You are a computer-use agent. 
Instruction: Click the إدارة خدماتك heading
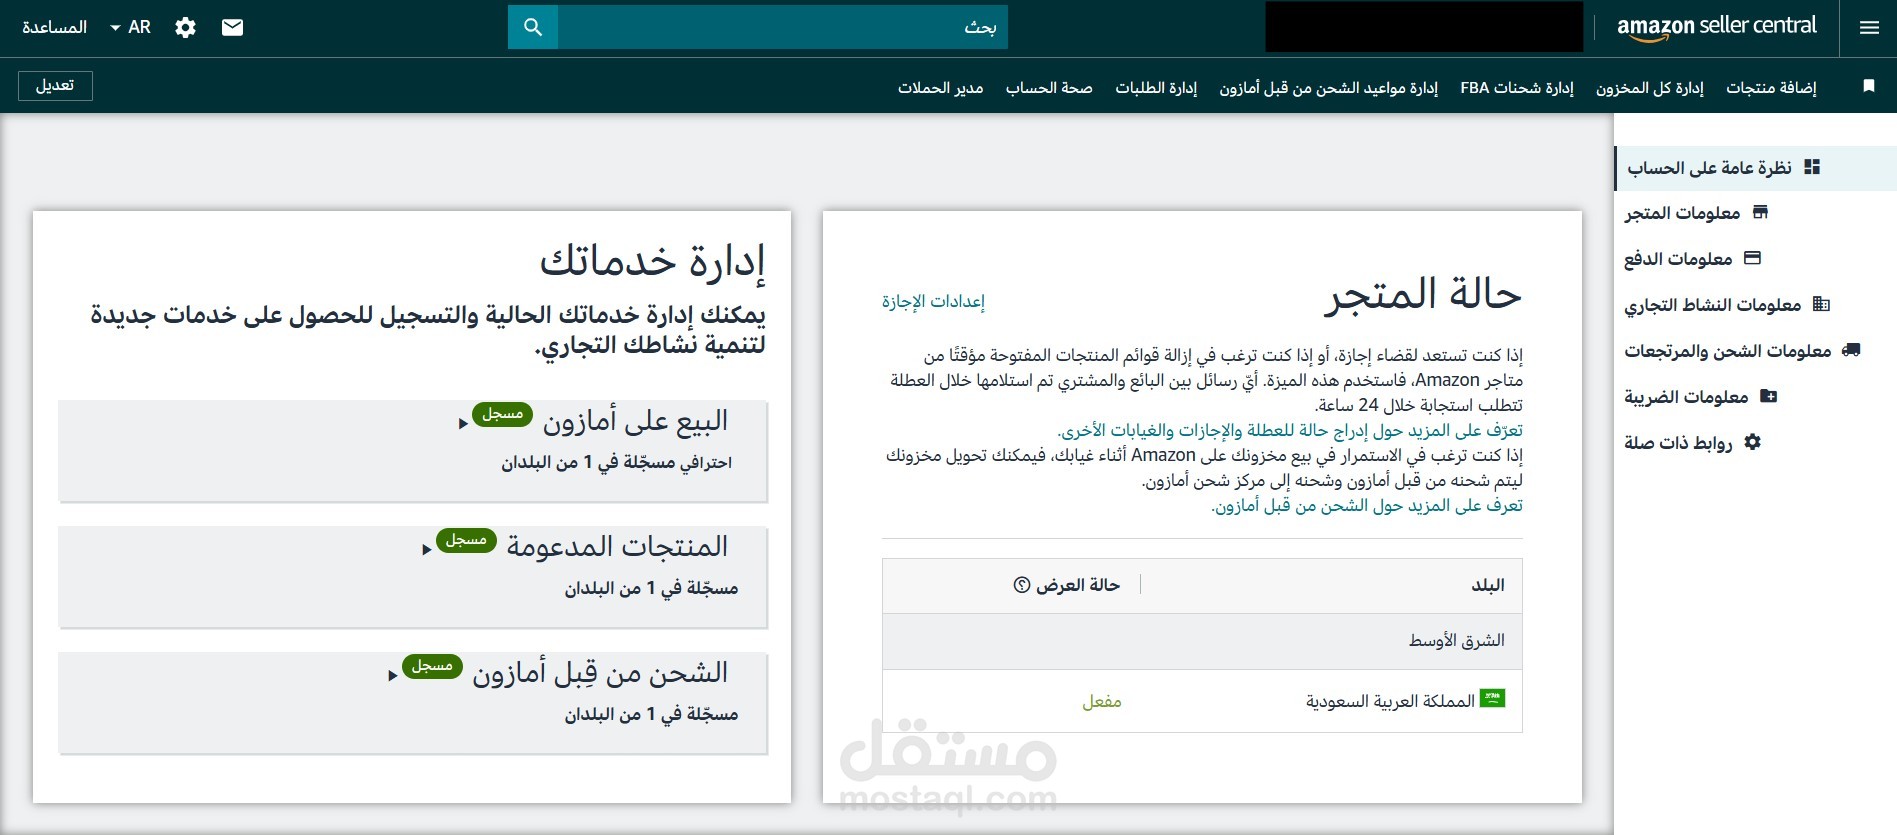point(653,261)
